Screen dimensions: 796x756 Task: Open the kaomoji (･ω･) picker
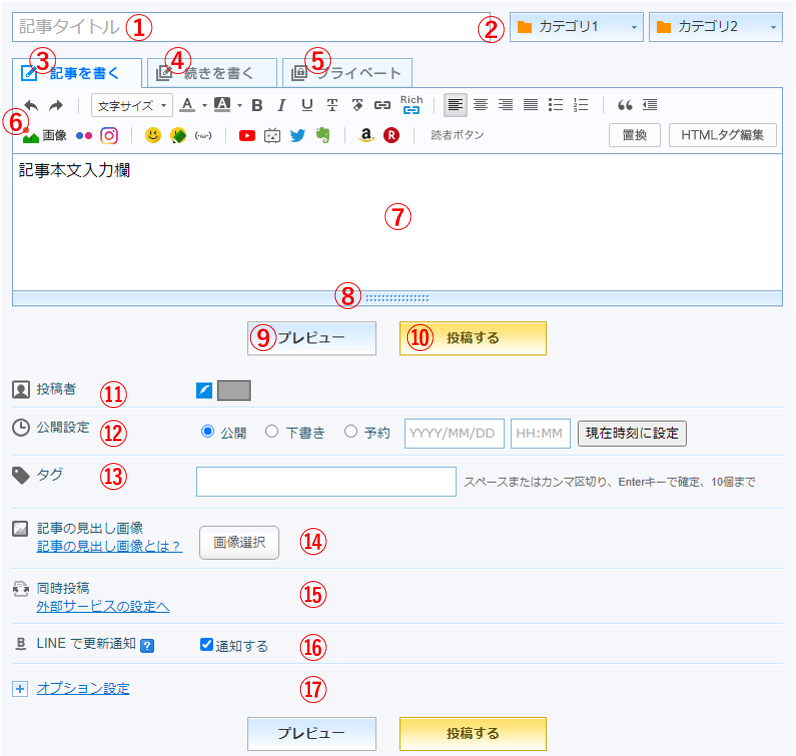(203, 136)
